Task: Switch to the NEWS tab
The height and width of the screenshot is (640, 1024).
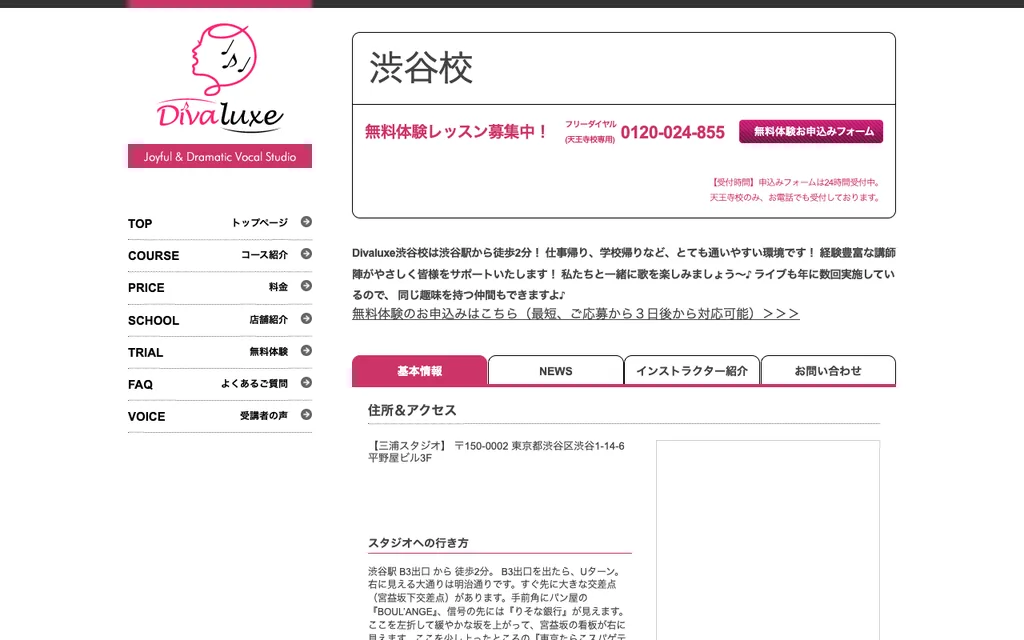Action: coord(556,370)
